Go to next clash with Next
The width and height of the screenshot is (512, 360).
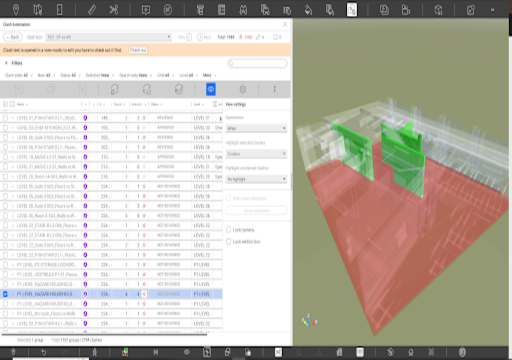204,37
